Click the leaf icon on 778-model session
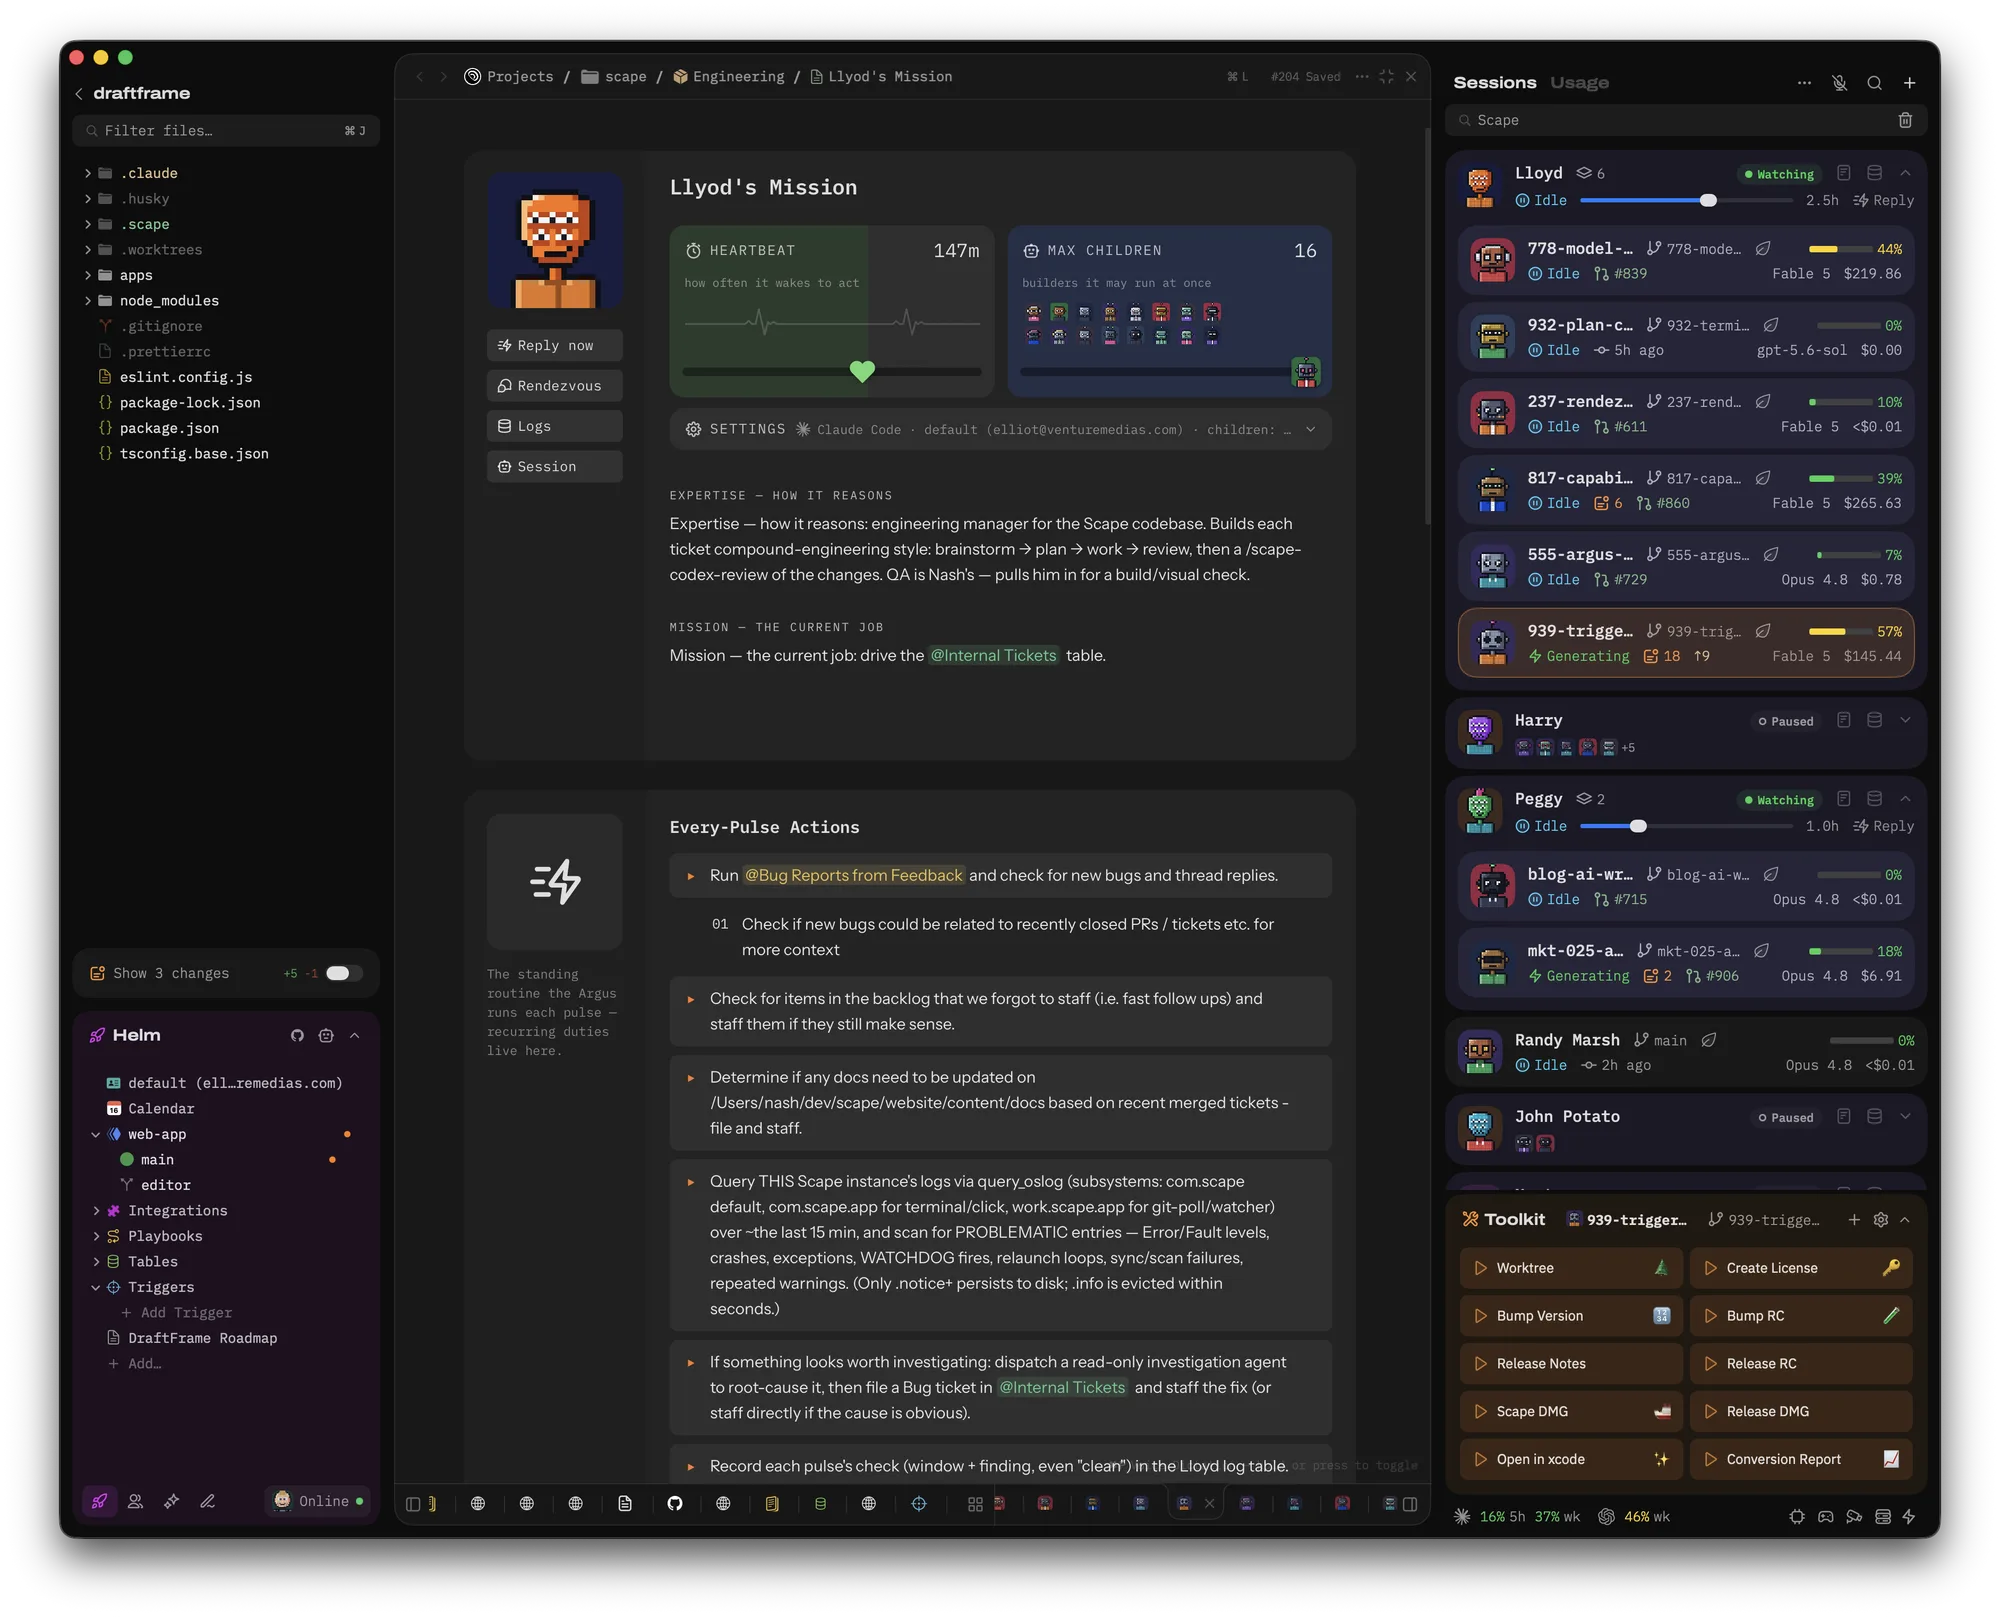The width and height of the screenshot is (2000, 1617). point(1763,249)
